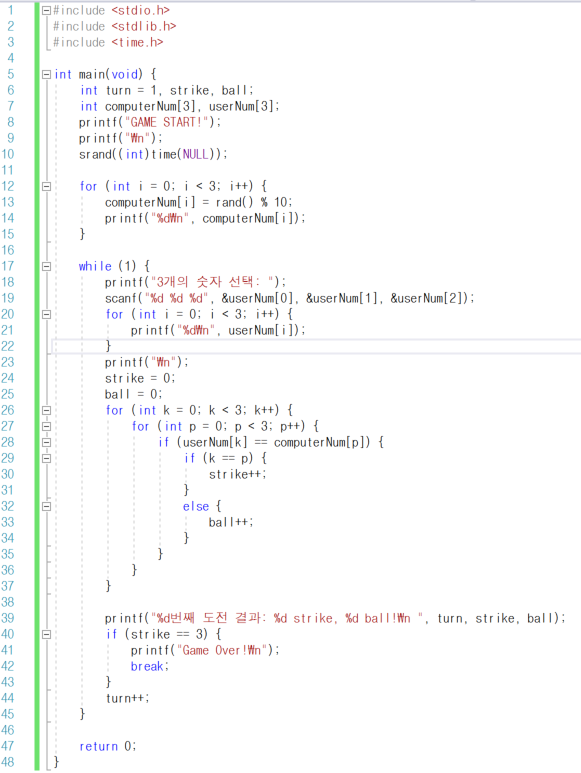Fold the else block at line 32
This screenshot has width=581, height=773.
point(46,506)
